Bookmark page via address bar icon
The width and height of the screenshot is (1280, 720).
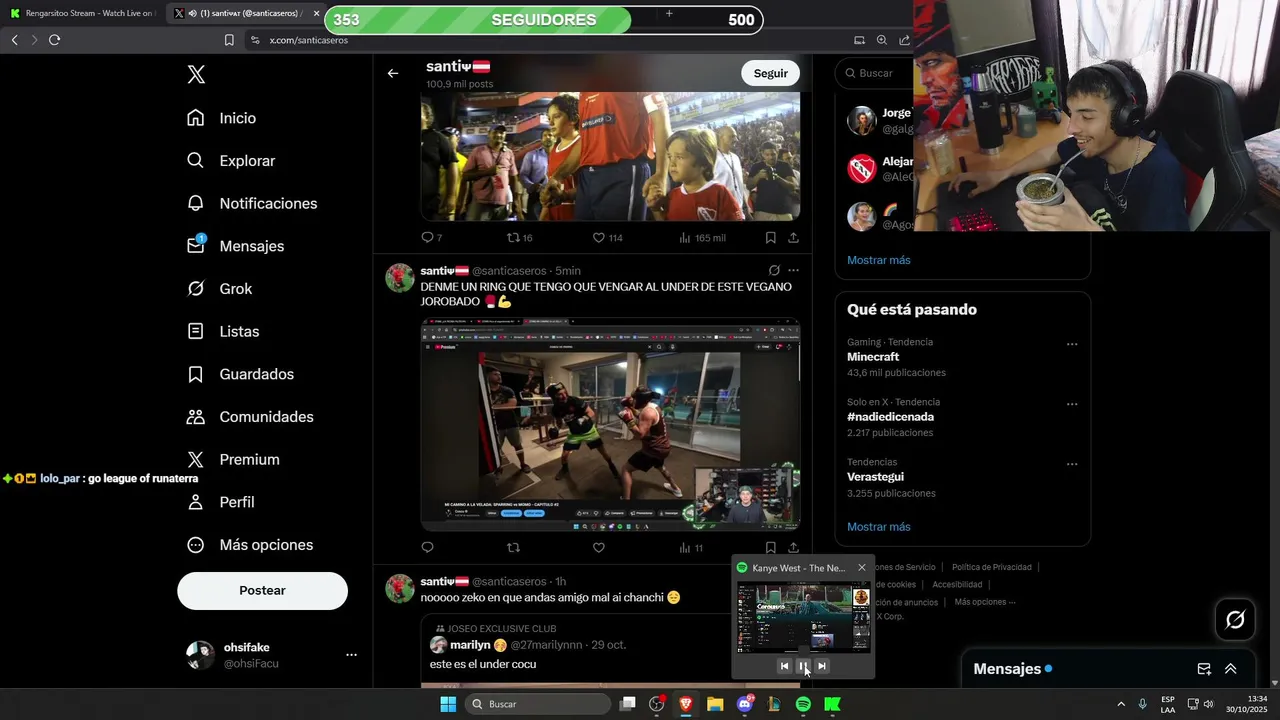229,40
